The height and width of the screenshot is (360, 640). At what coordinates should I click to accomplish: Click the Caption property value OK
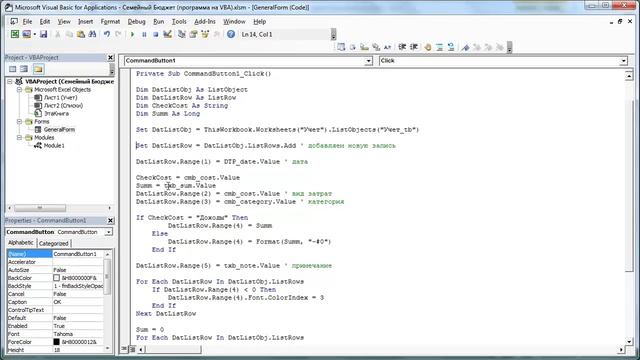click(78, 302)
